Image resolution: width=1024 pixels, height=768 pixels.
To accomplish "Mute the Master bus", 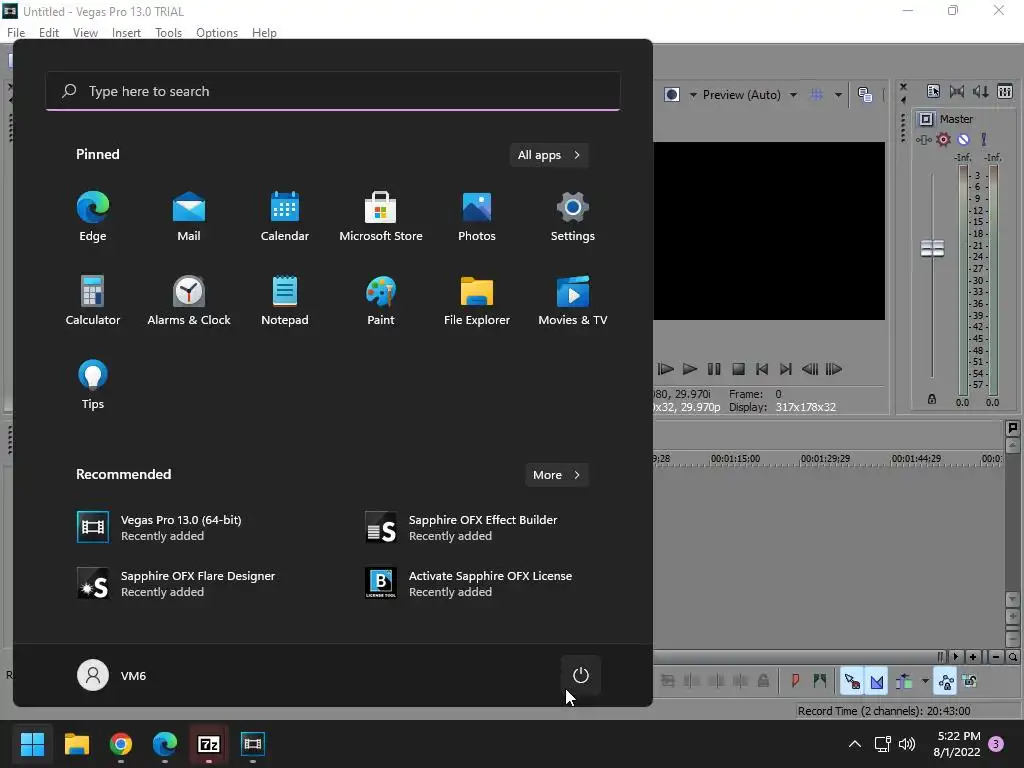I will [x=963, y=139].
